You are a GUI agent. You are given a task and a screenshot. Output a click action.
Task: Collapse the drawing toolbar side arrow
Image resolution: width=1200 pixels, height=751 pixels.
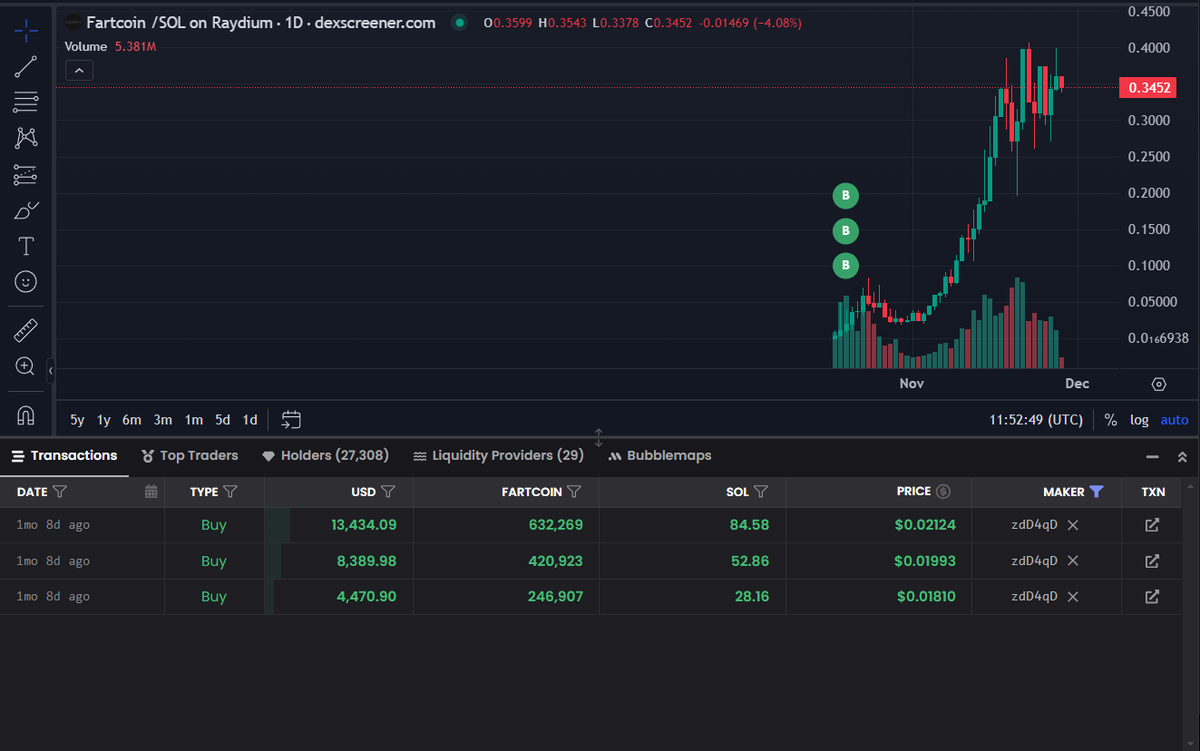pos(51,371)
